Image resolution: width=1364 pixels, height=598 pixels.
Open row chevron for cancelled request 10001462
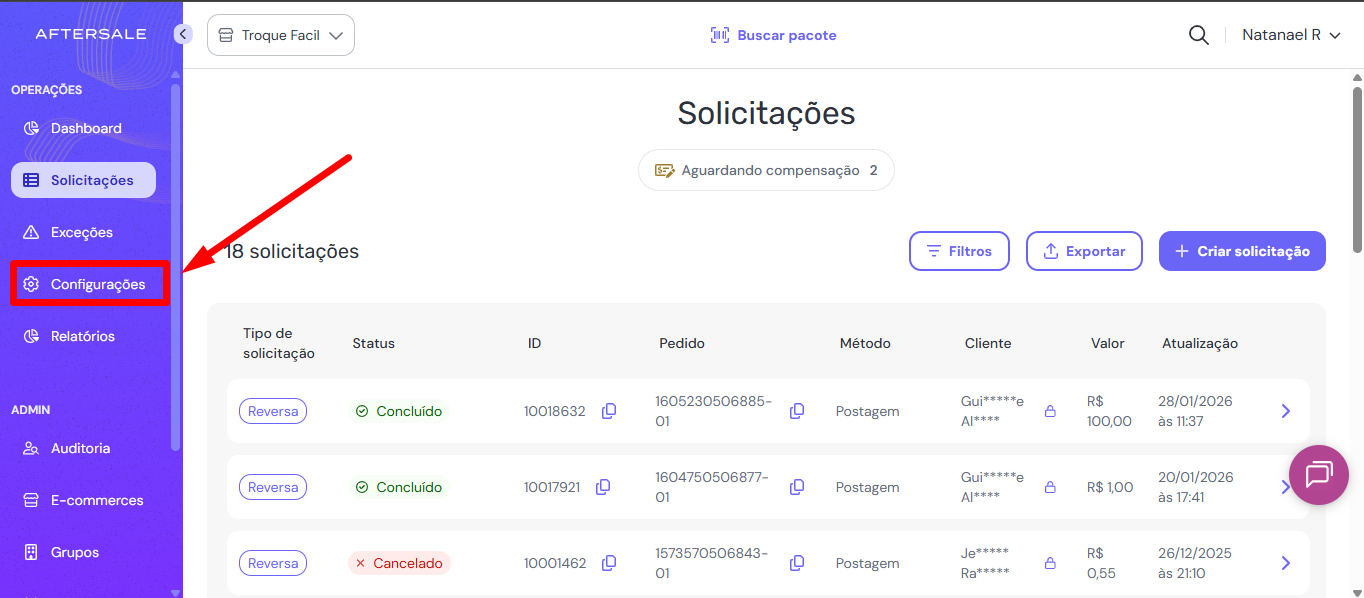tap(1286, 563)
